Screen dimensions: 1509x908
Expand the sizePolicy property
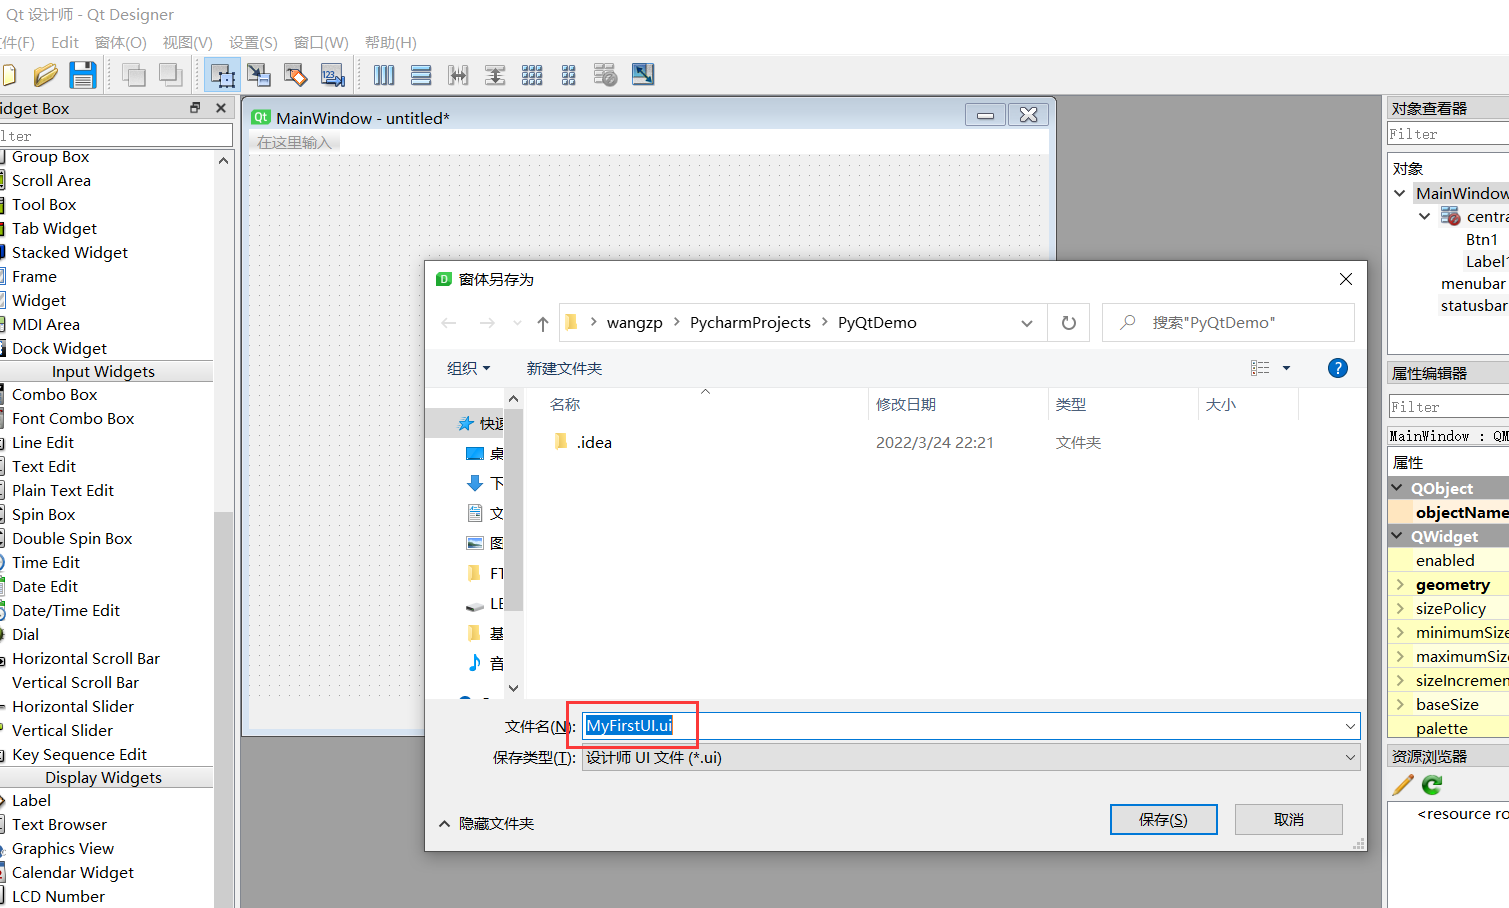1400,608
